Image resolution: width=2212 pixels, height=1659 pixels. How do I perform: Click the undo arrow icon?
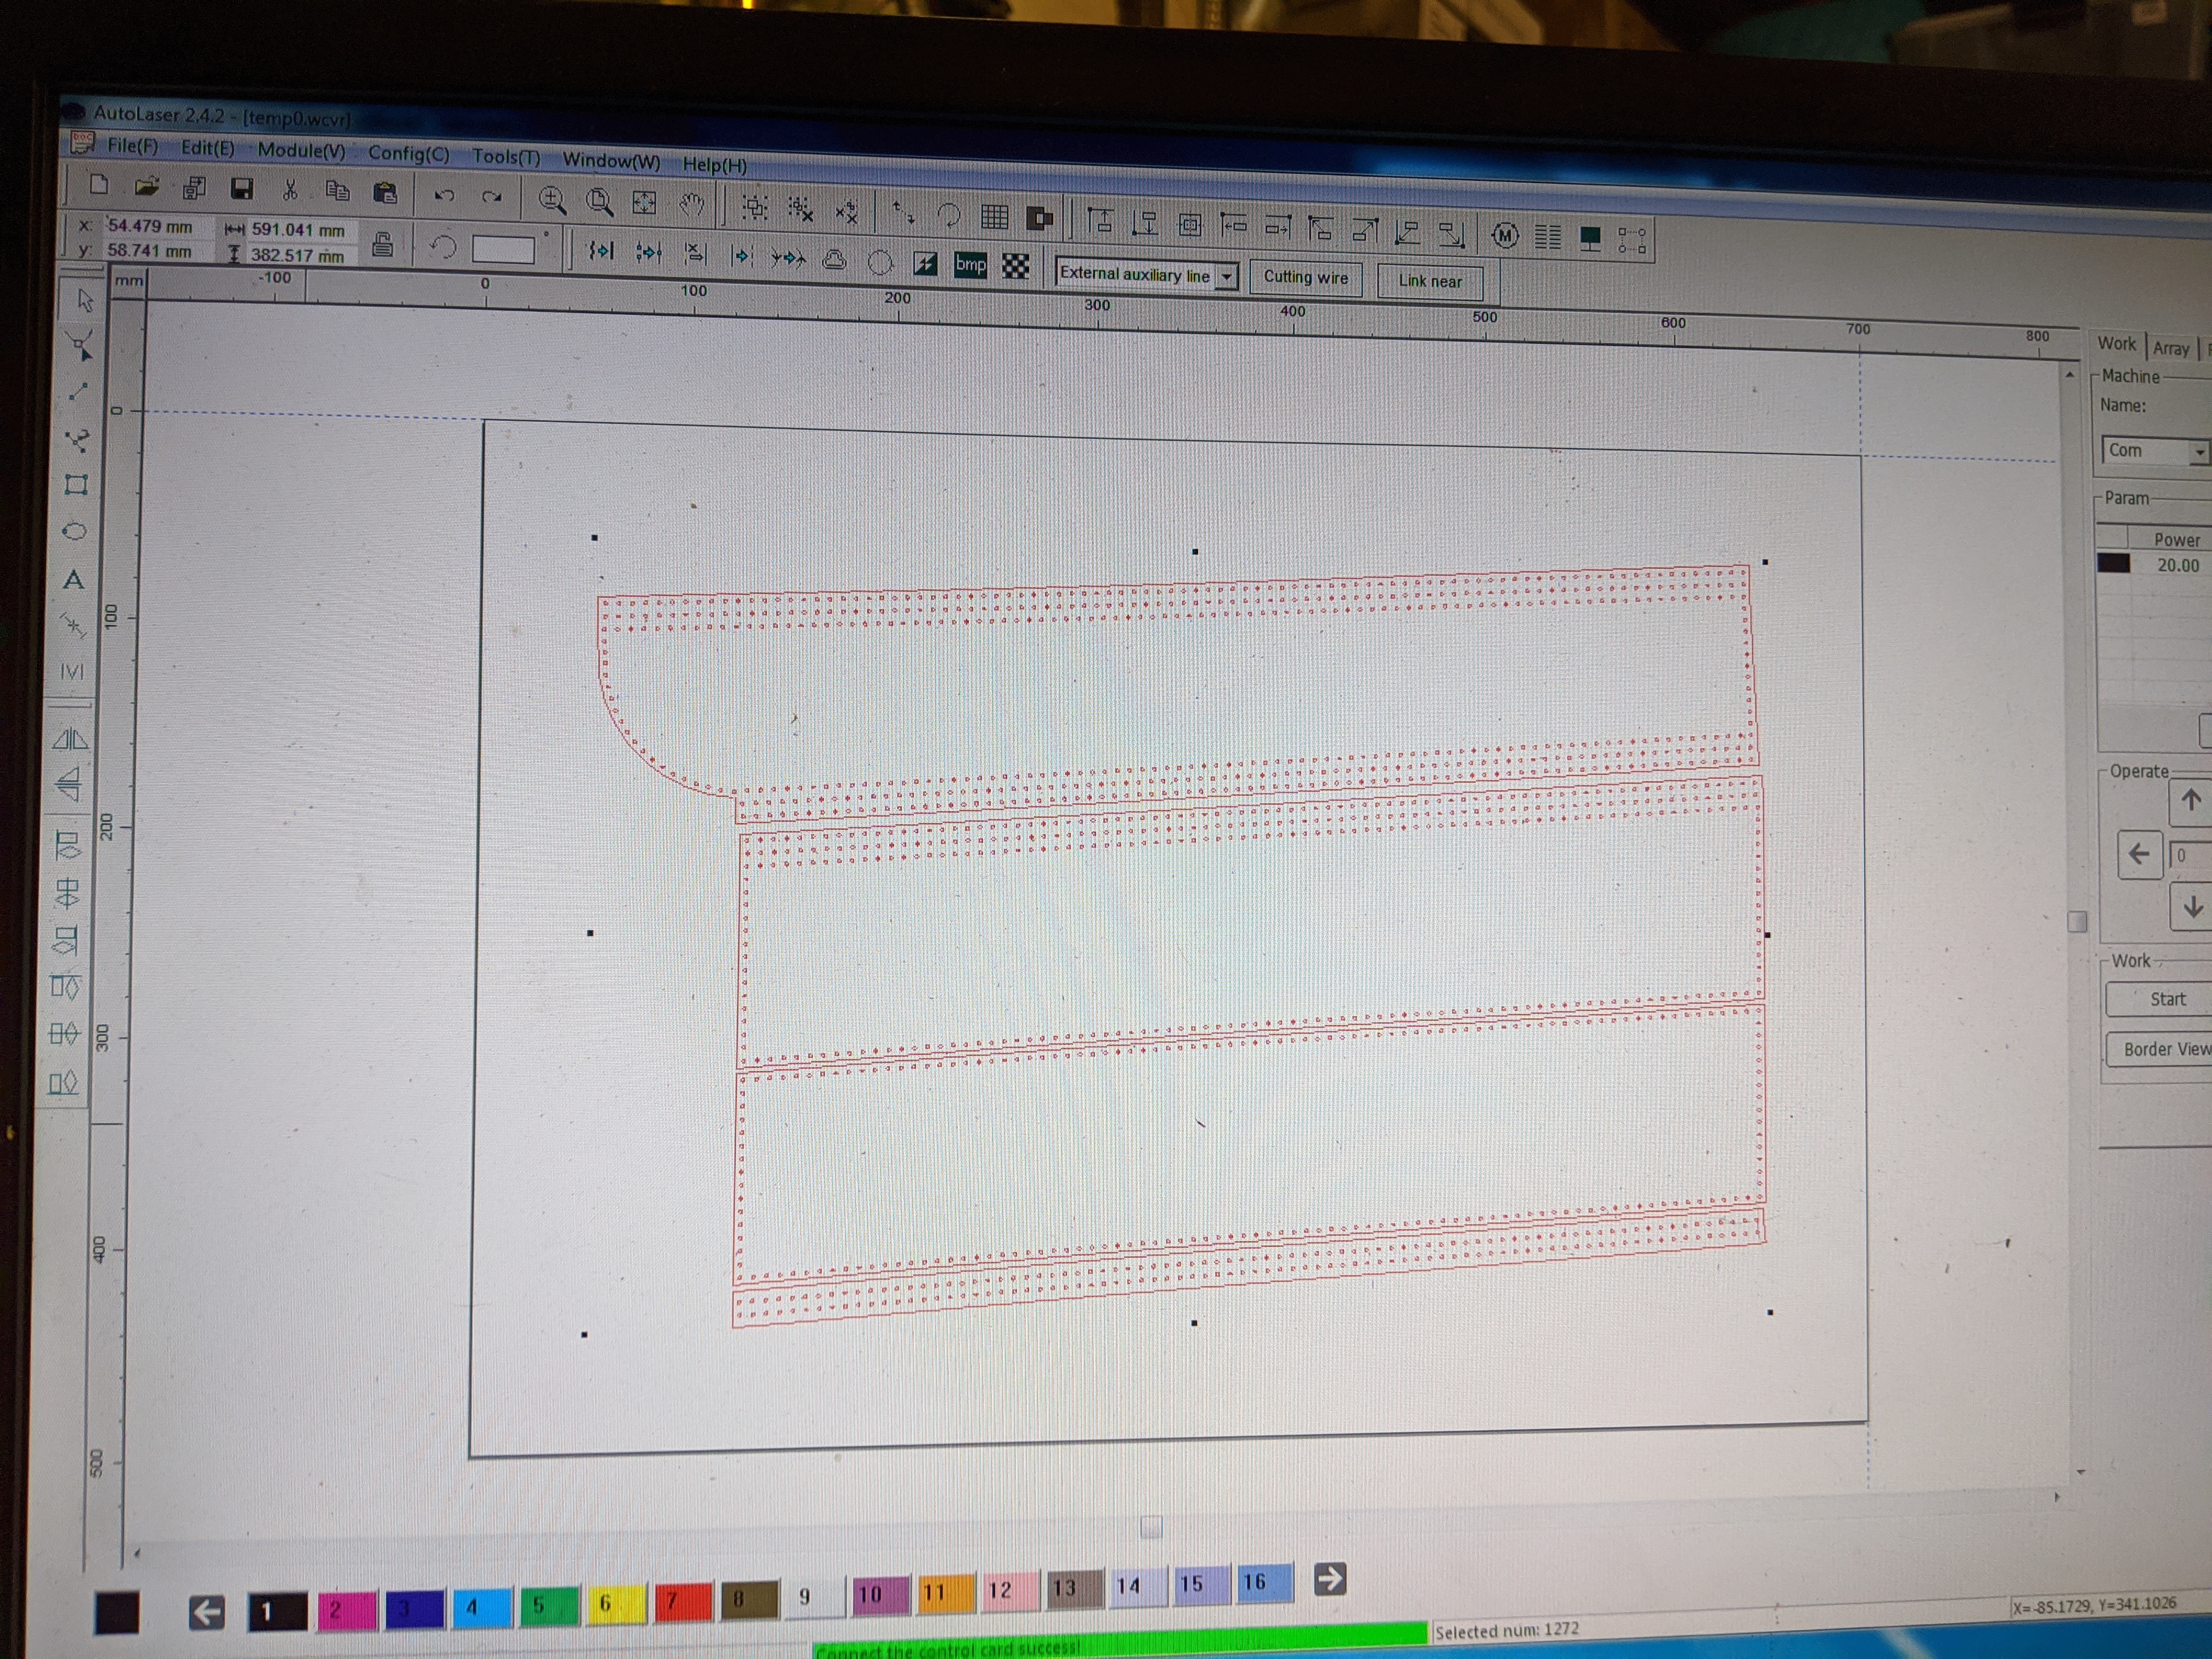point(445,196)
